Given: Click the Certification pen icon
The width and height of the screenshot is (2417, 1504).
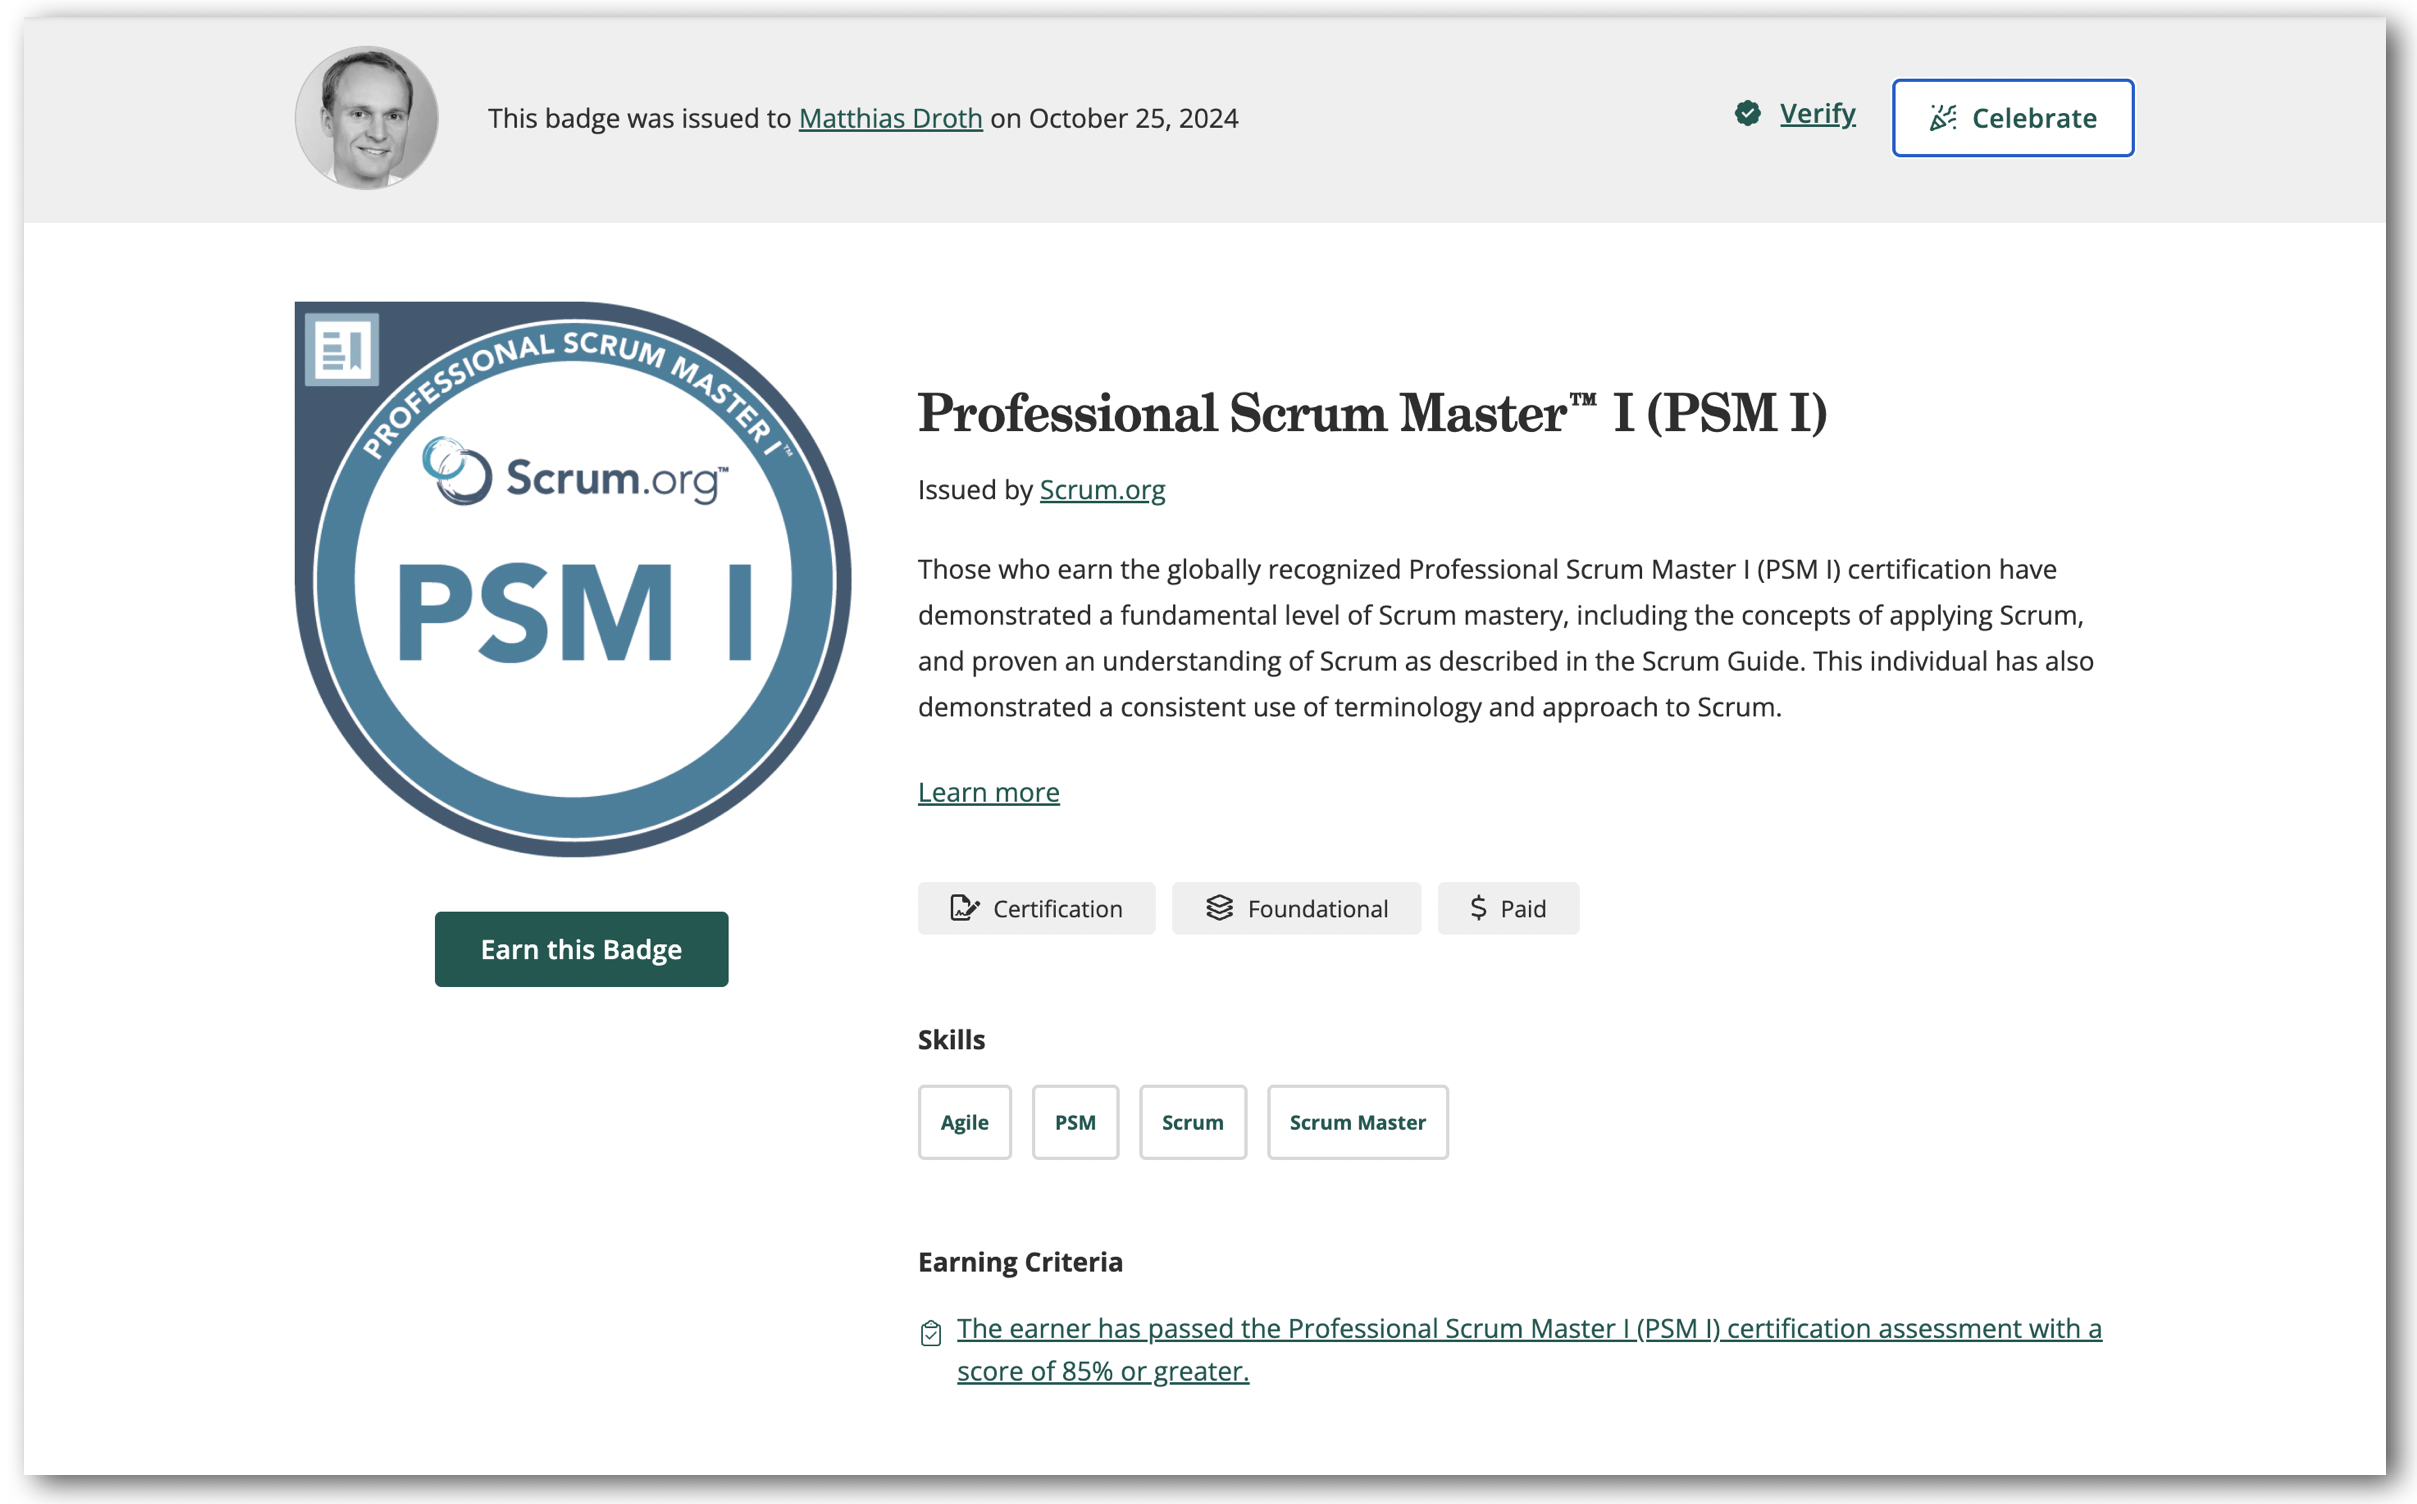Looking at the screenshot, I should point(963,908).
